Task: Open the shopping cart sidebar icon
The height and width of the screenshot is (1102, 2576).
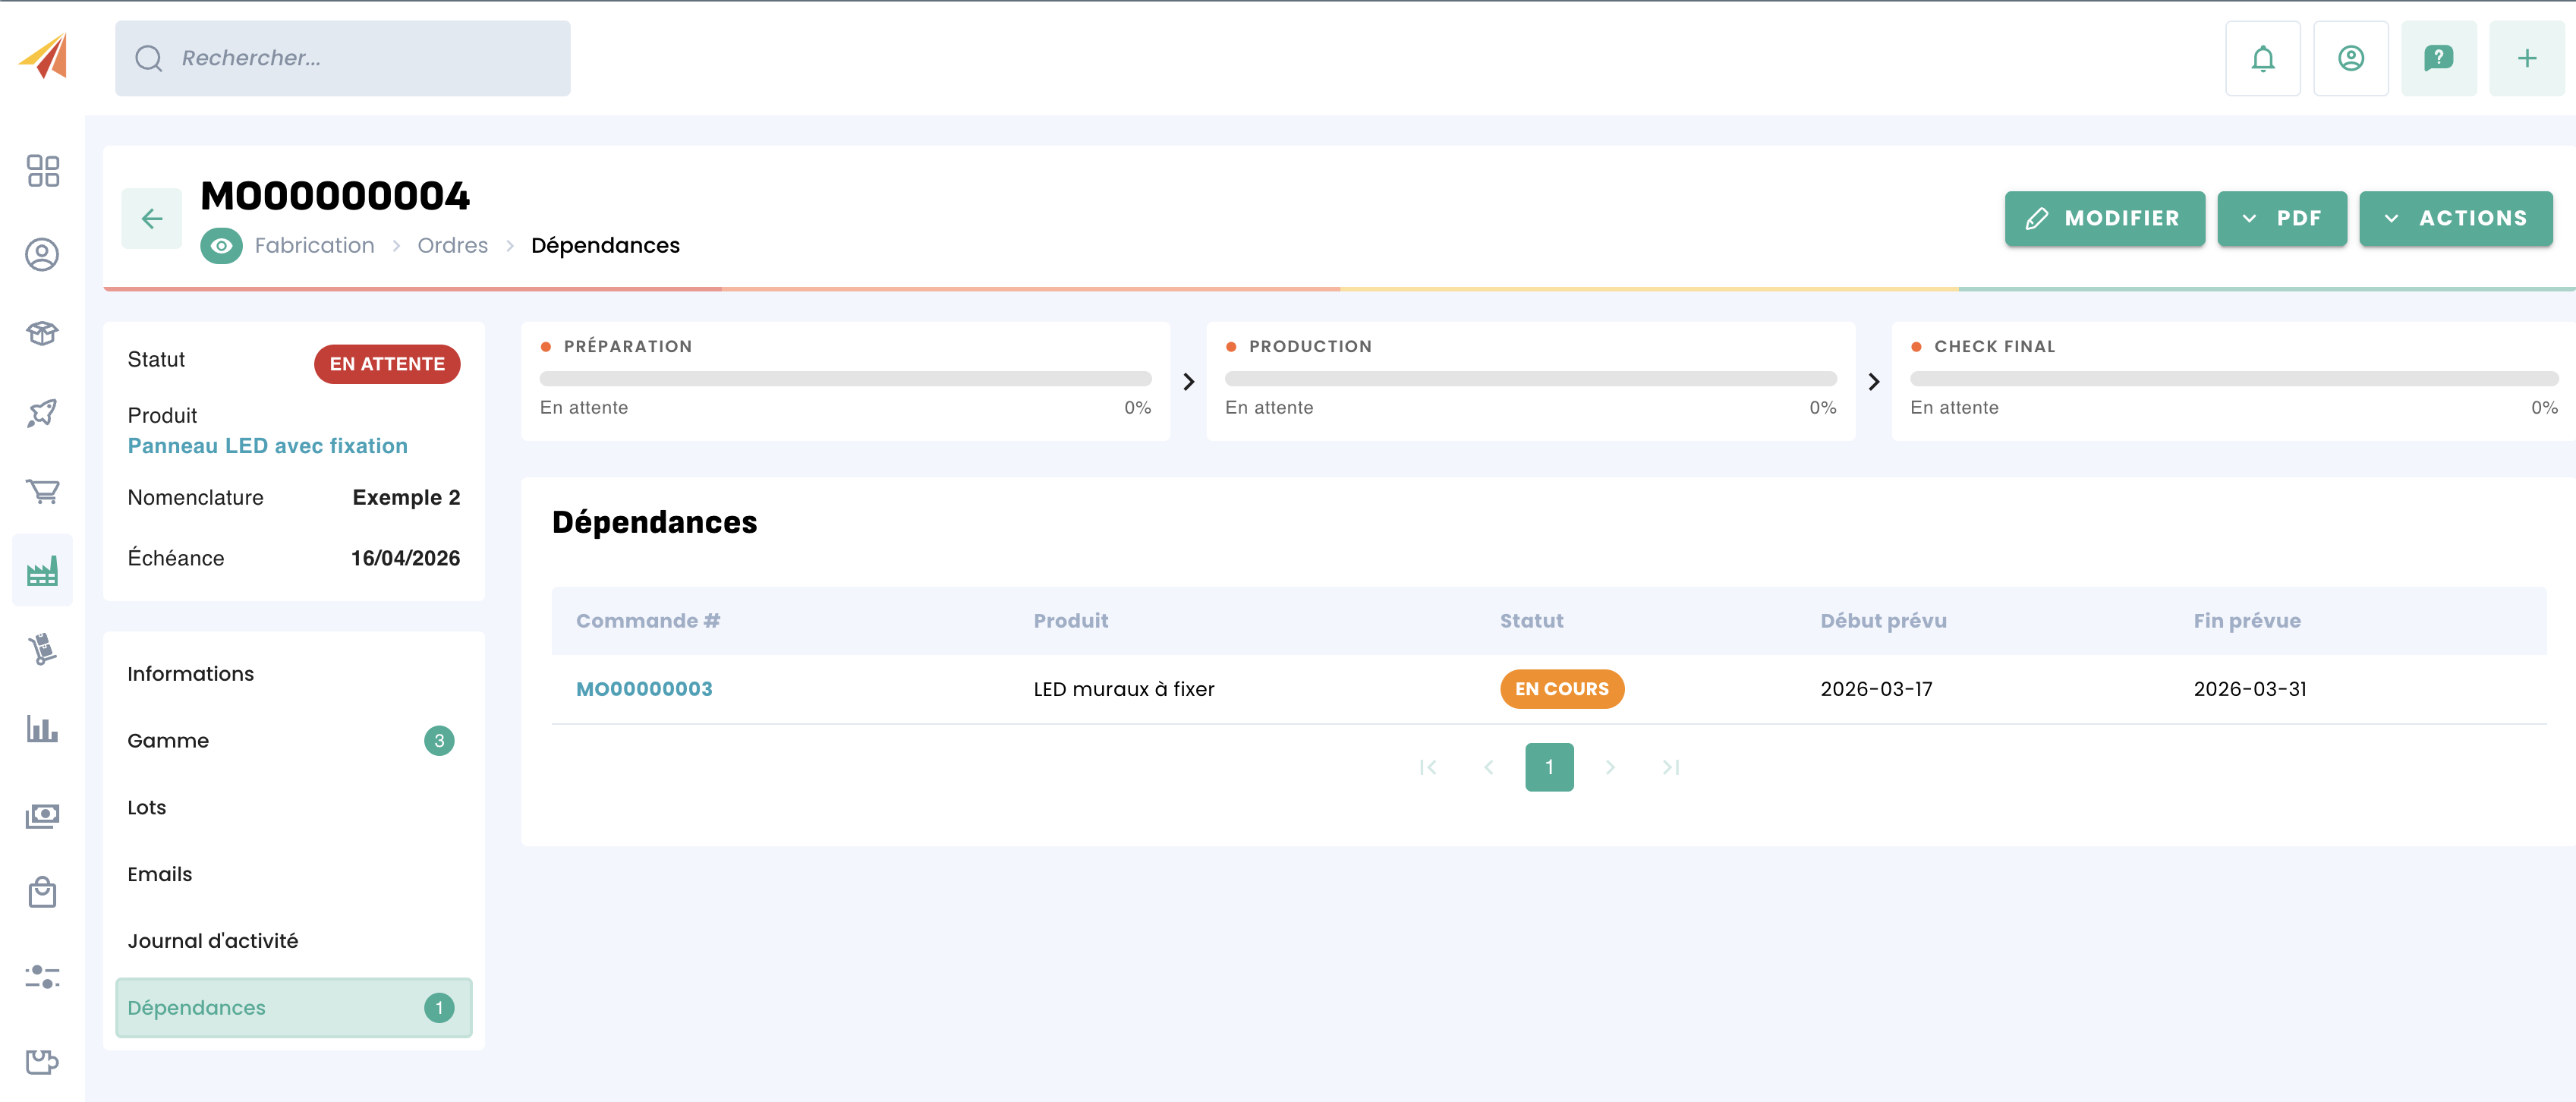Action: (42, 491)
